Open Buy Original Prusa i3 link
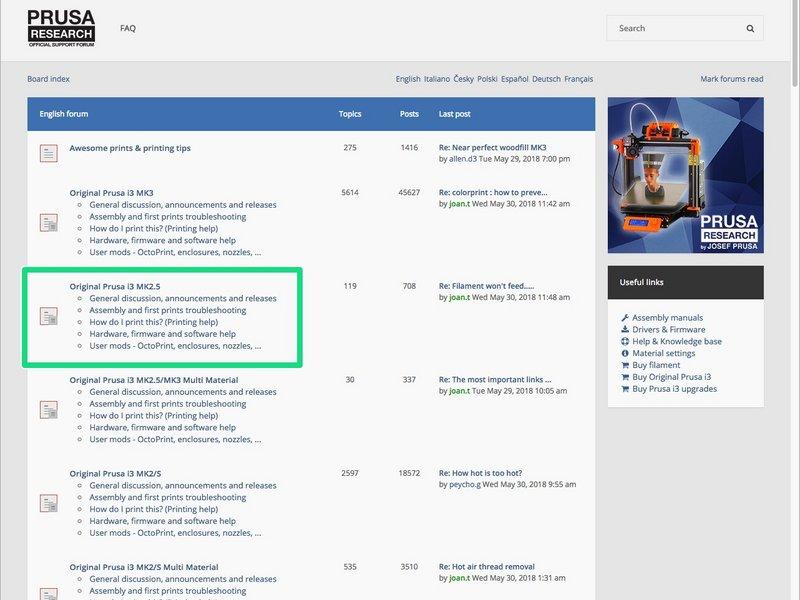The image size is (800, 600). [x=671, y=377]
